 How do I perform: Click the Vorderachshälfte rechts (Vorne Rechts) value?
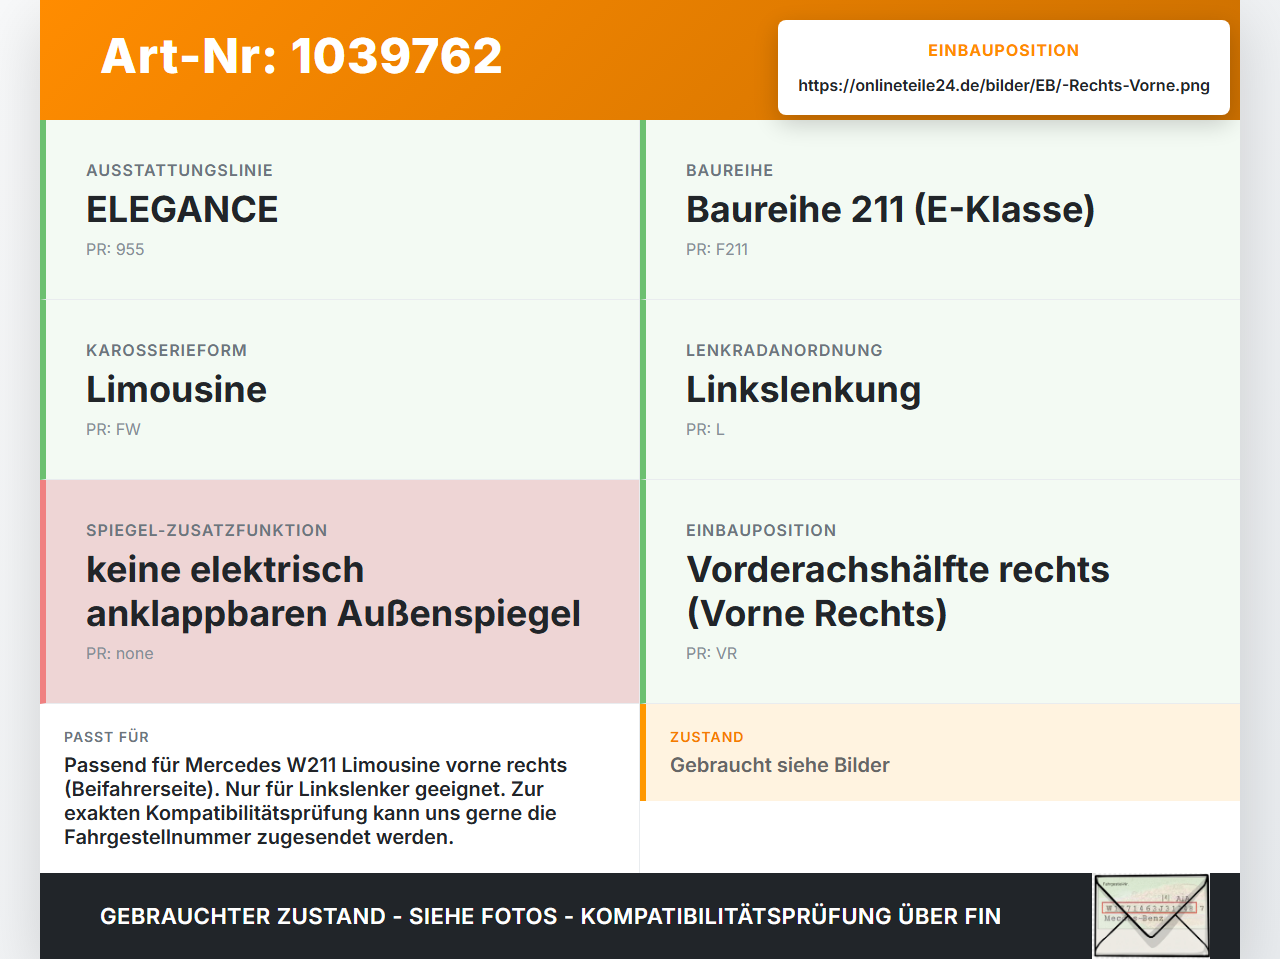[x=898, y=591]
